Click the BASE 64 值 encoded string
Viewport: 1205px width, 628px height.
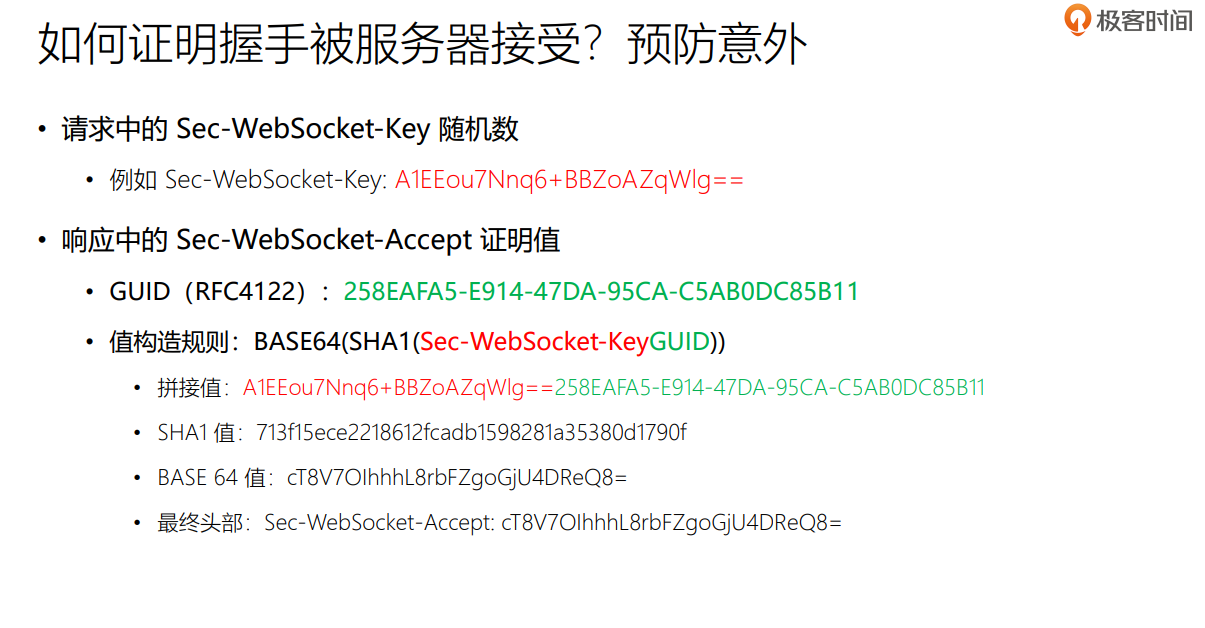coord(456,478)
